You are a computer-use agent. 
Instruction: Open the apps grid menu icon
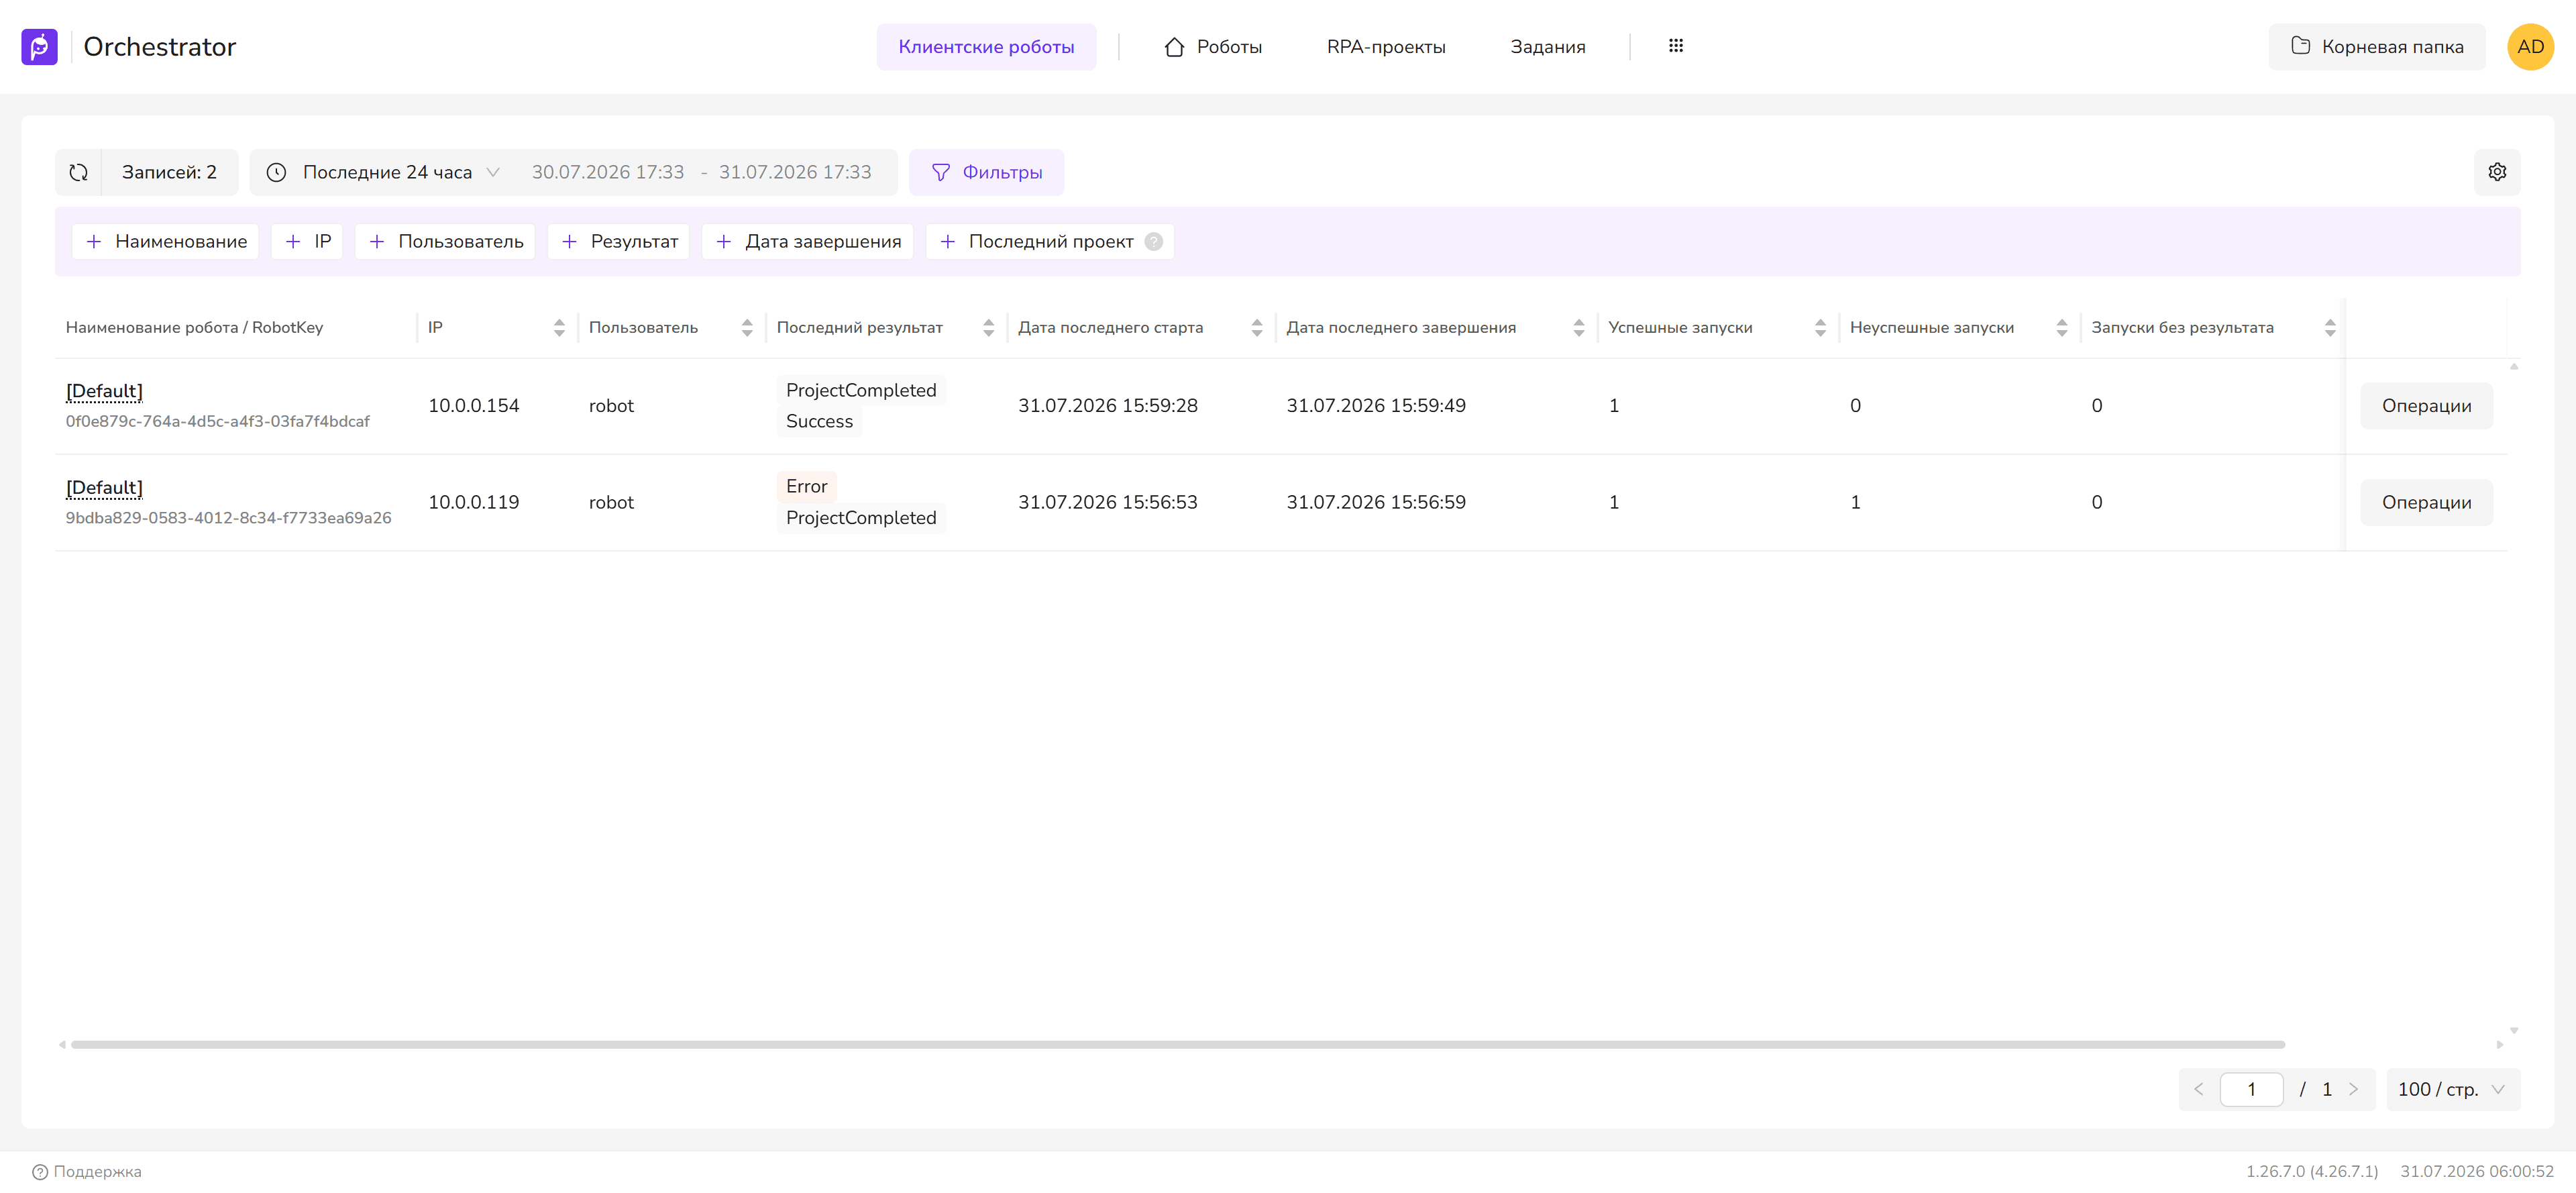point(1676,46)
